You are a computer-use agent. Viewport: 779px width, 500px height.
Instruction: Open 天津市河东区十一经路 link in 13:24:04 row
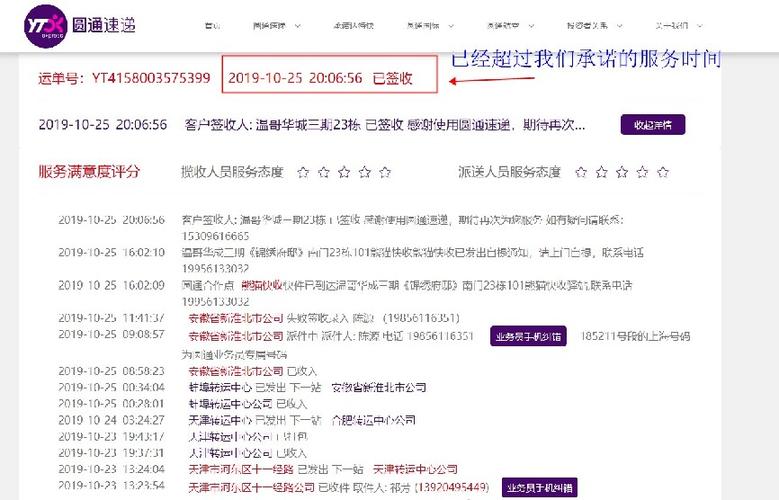click(240, 469)
